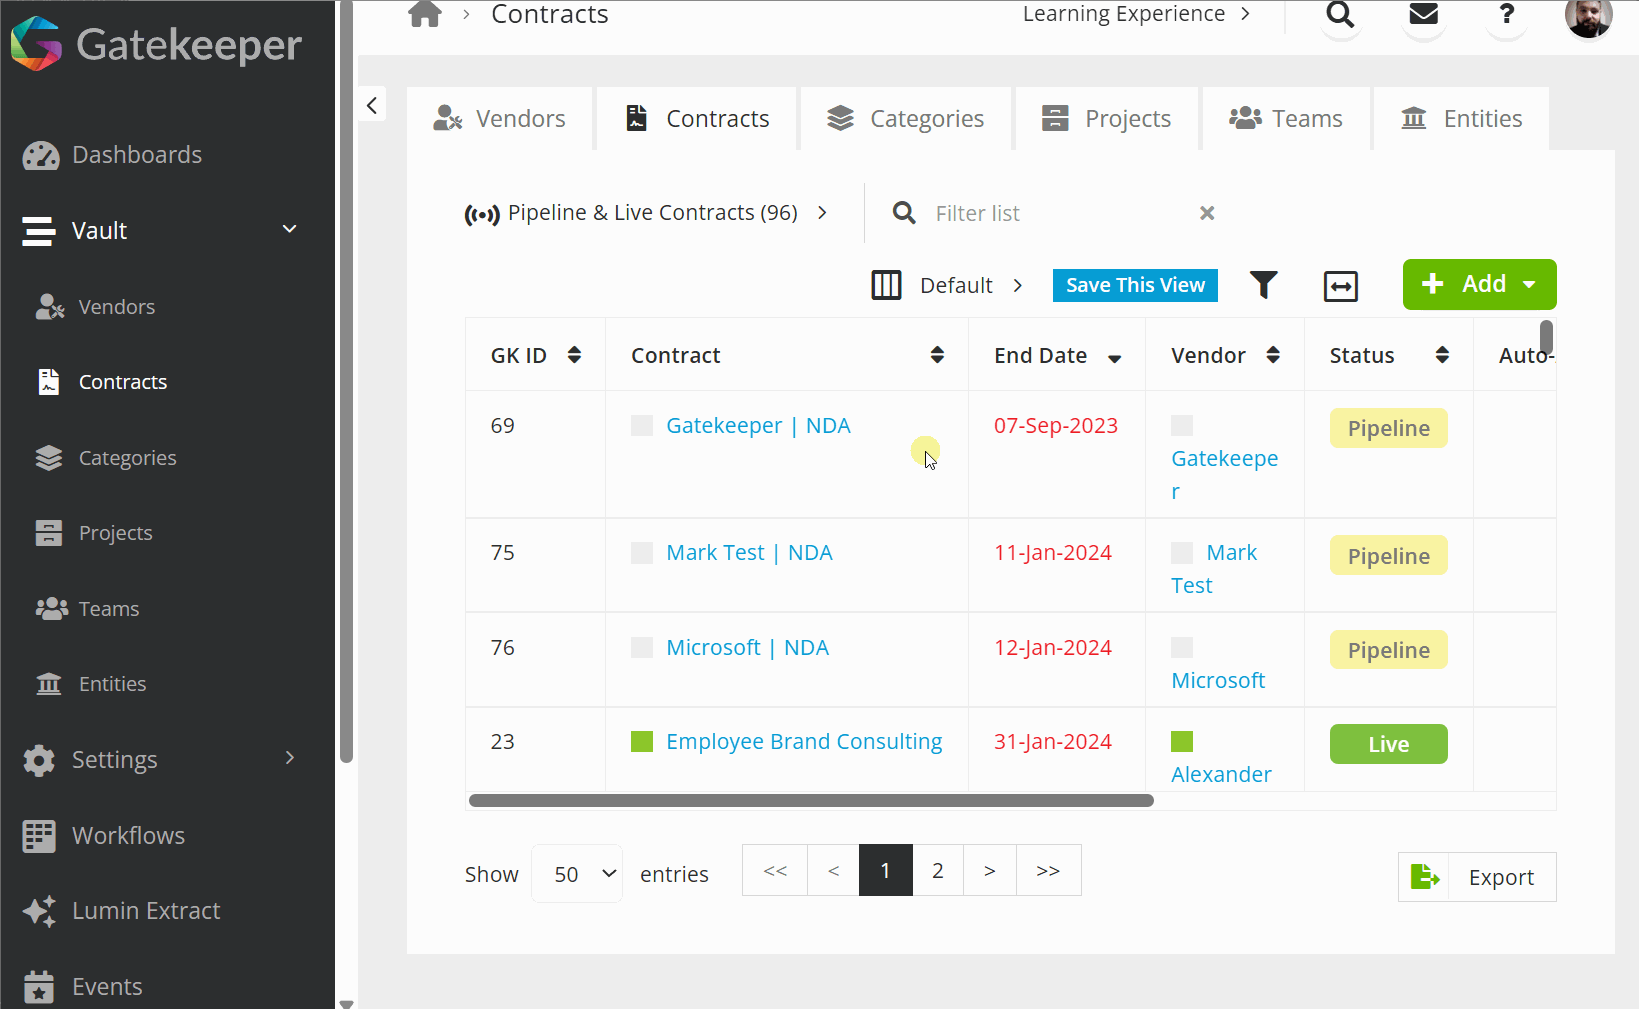
Task: Switch to the Entities tab
Action: (1462, 119)
